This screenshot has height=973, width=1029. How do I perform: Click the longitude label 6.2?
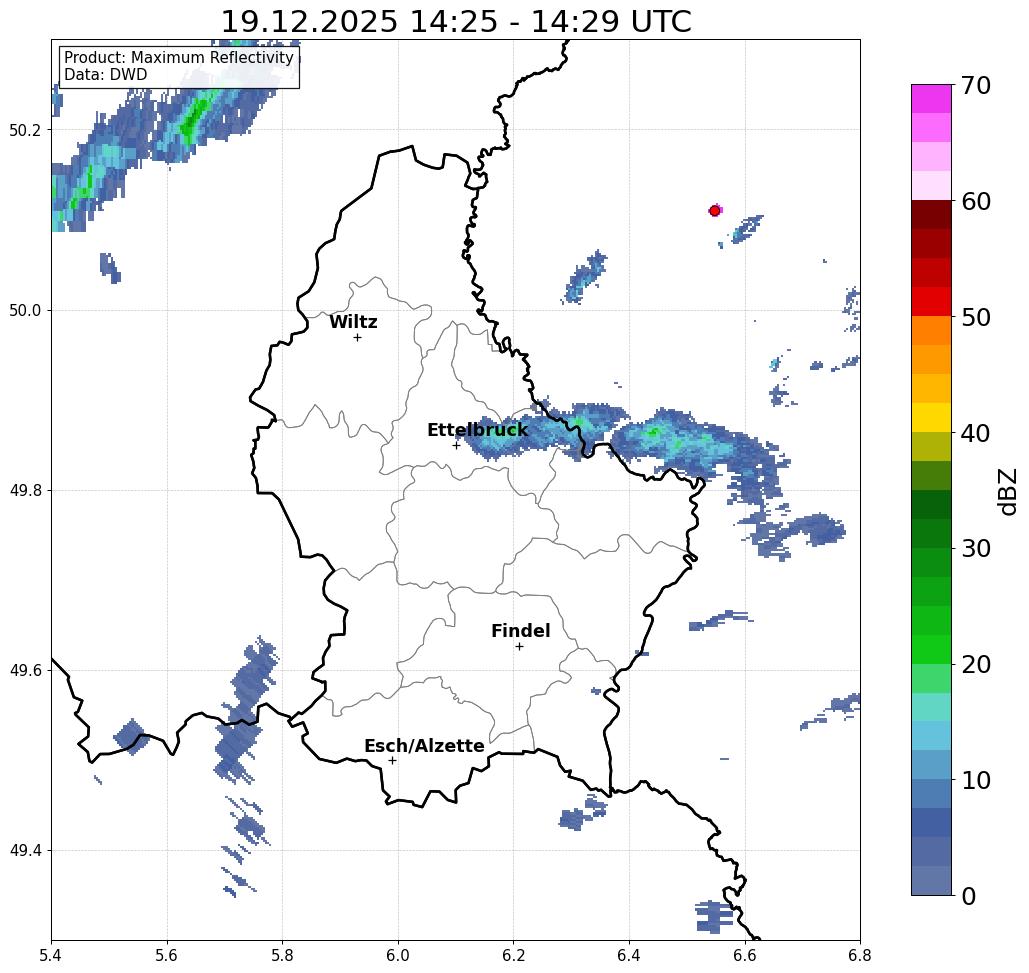click(513, 955)
